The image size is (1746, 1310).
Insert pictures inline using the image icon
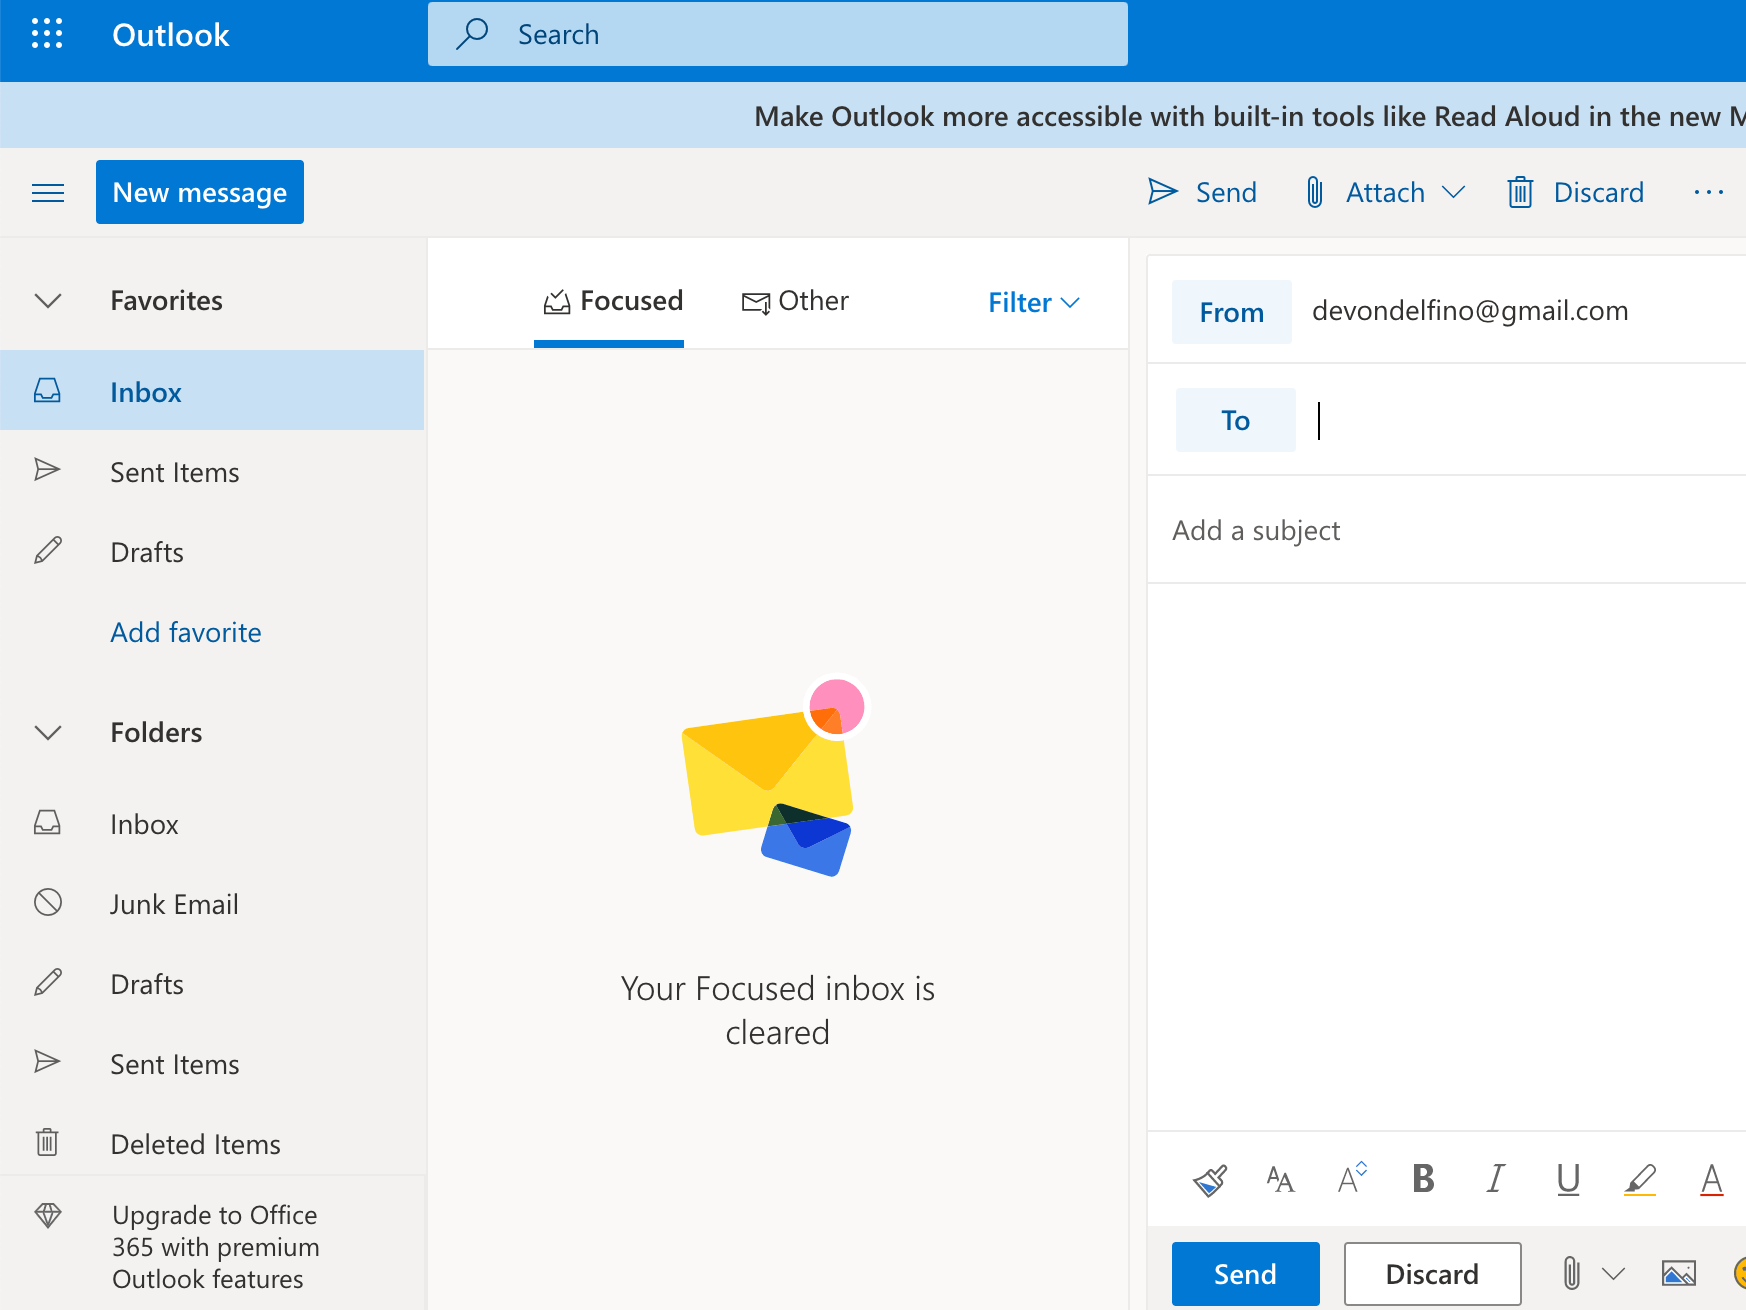[x=1679, y=1273]
